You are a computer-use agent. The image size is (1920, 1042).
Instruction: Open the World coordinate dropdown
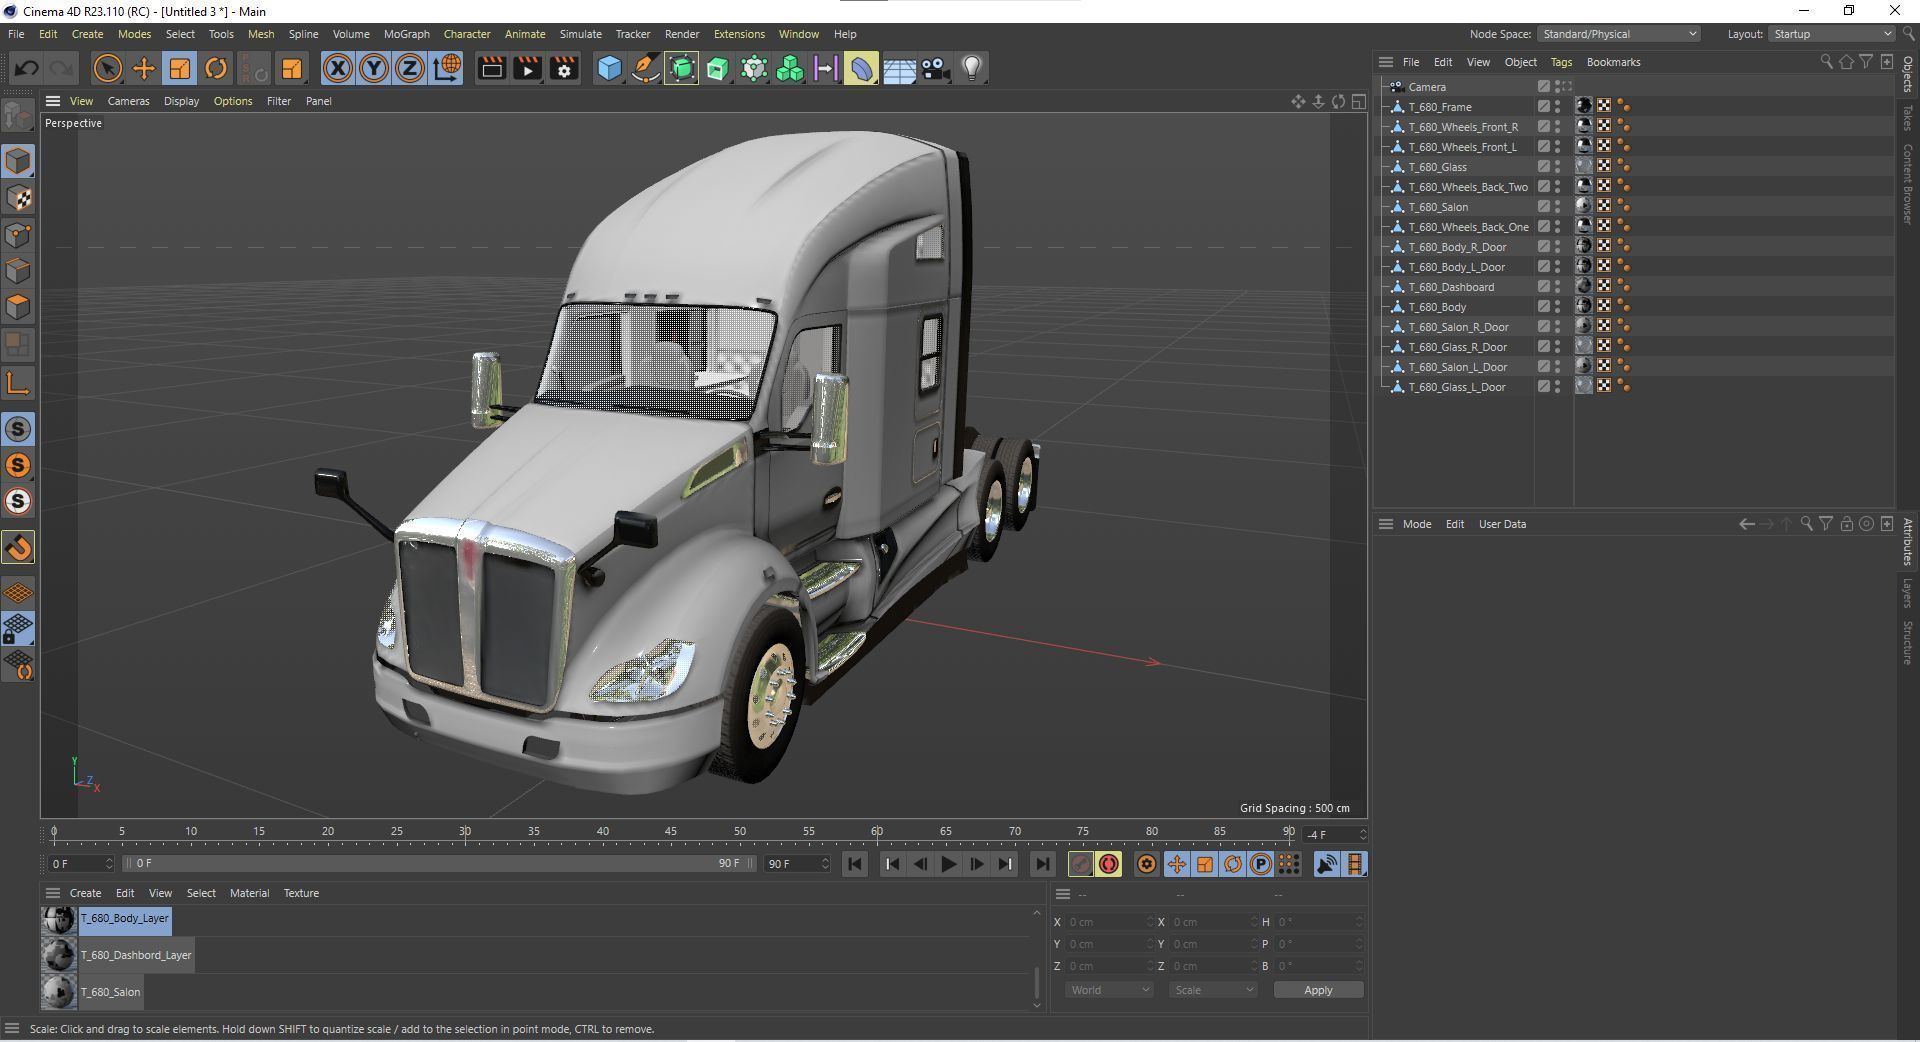(x=1108, y=990)
